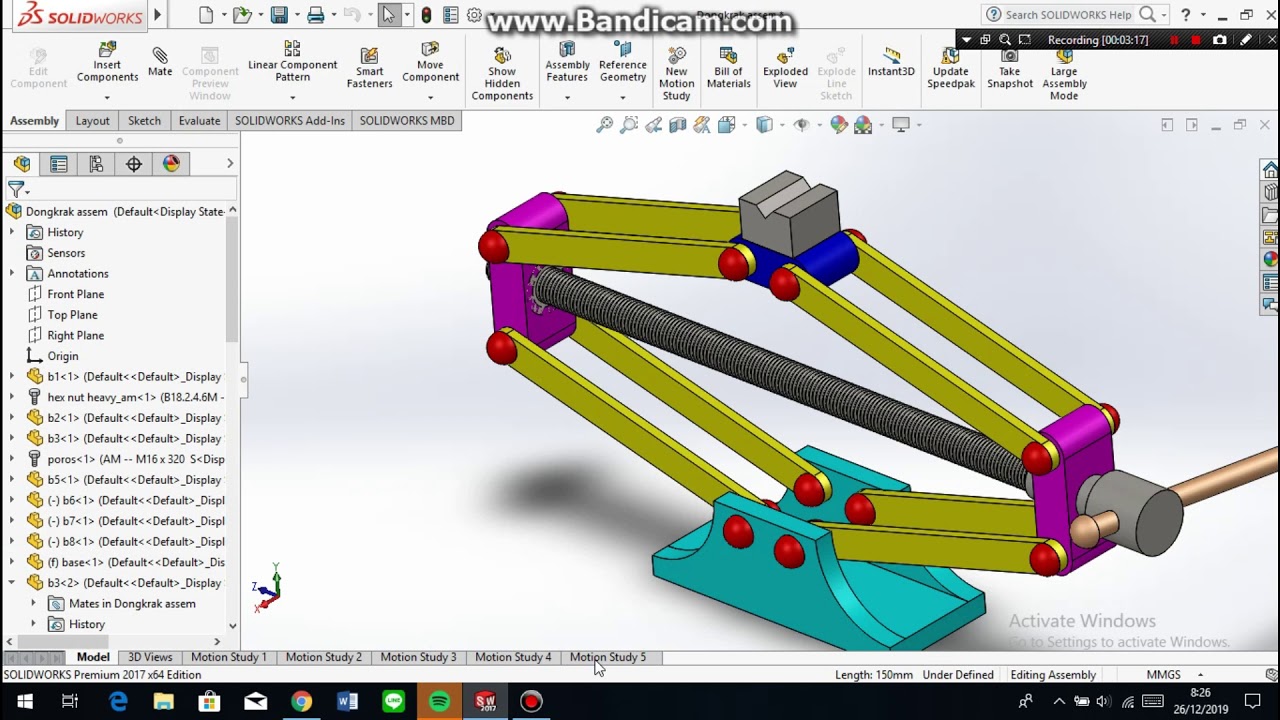Click Zoom to Area icon
Viewport: 1280px width, 720px height.
pyautogui.click(x=629, y=125)
